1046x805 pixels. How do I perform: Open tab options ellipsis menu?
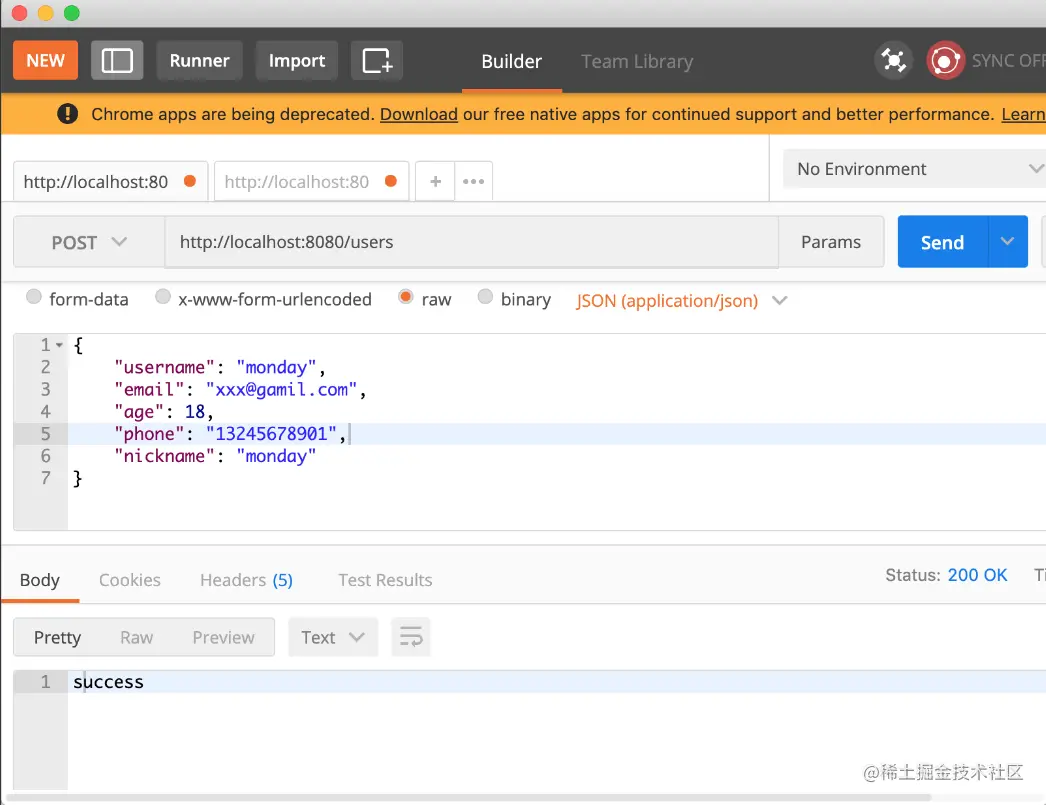pyautogui.click(x=474, y=181)
